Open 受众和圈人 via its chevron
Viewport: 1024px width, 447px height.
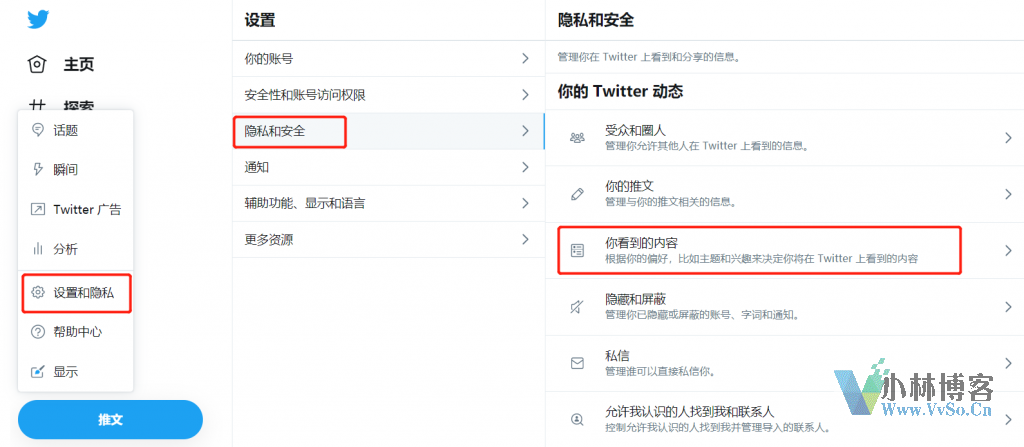tap(1008, 137)
